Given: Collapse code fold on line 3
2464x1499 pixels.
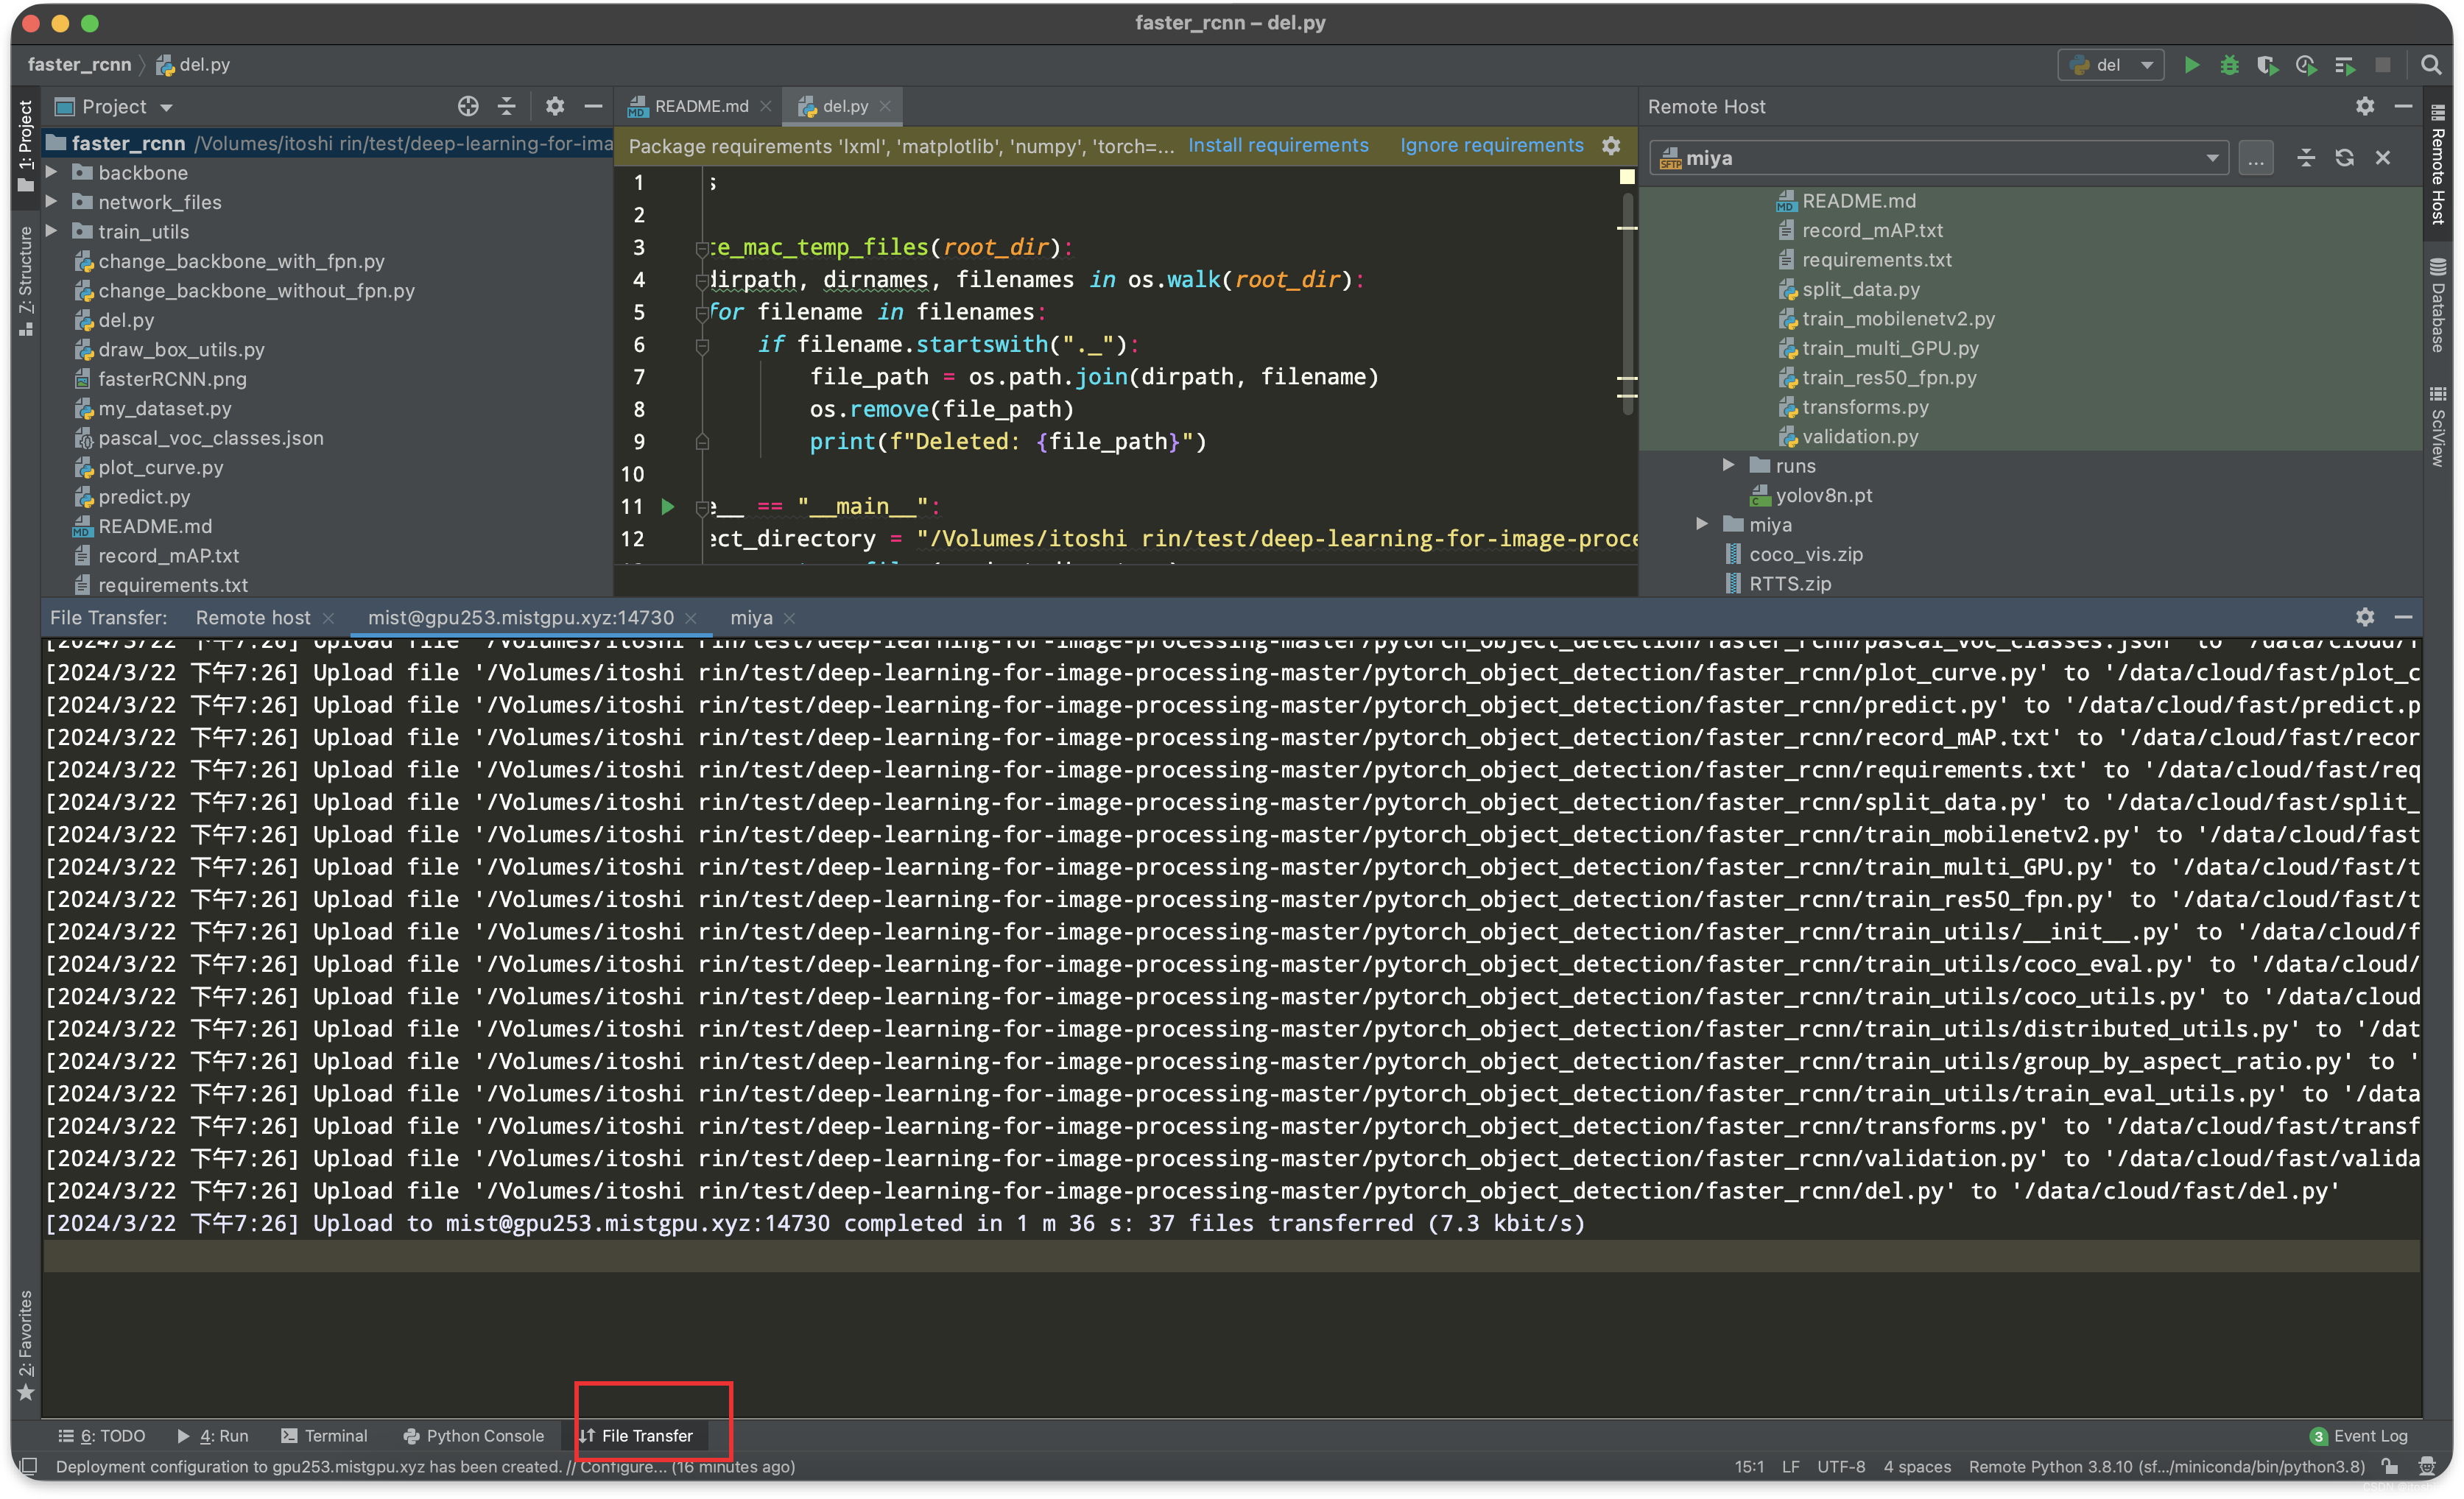Looking at the screenshot, I should (702, 248).
